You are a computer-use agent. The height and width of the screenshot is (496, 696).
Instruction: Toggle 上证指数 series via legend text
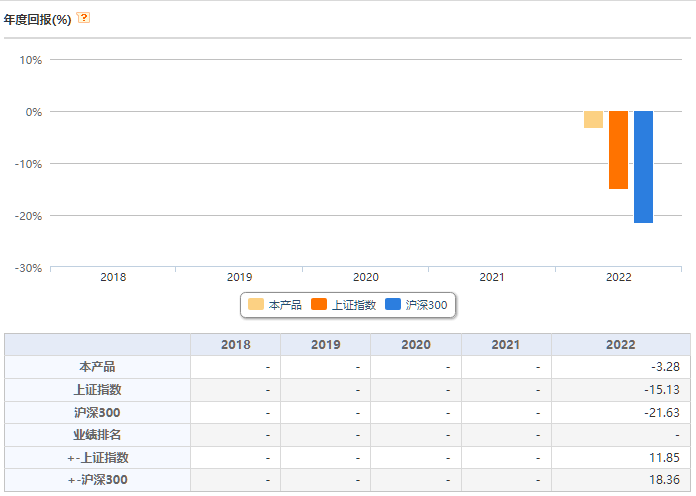point(353,305)
